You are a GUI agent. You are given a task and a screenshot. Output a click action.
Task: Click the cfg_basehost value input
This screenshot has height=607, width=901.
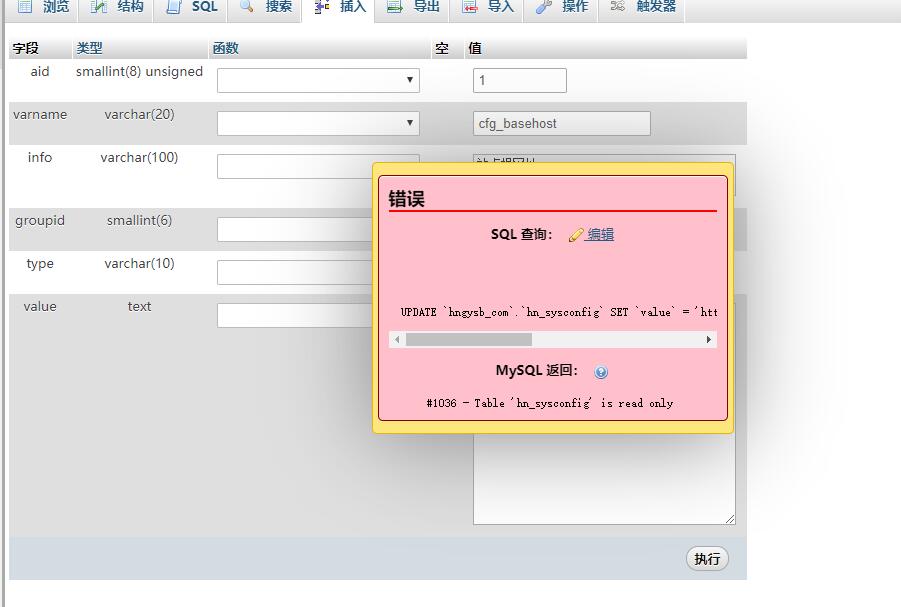(x=562, y=124)
